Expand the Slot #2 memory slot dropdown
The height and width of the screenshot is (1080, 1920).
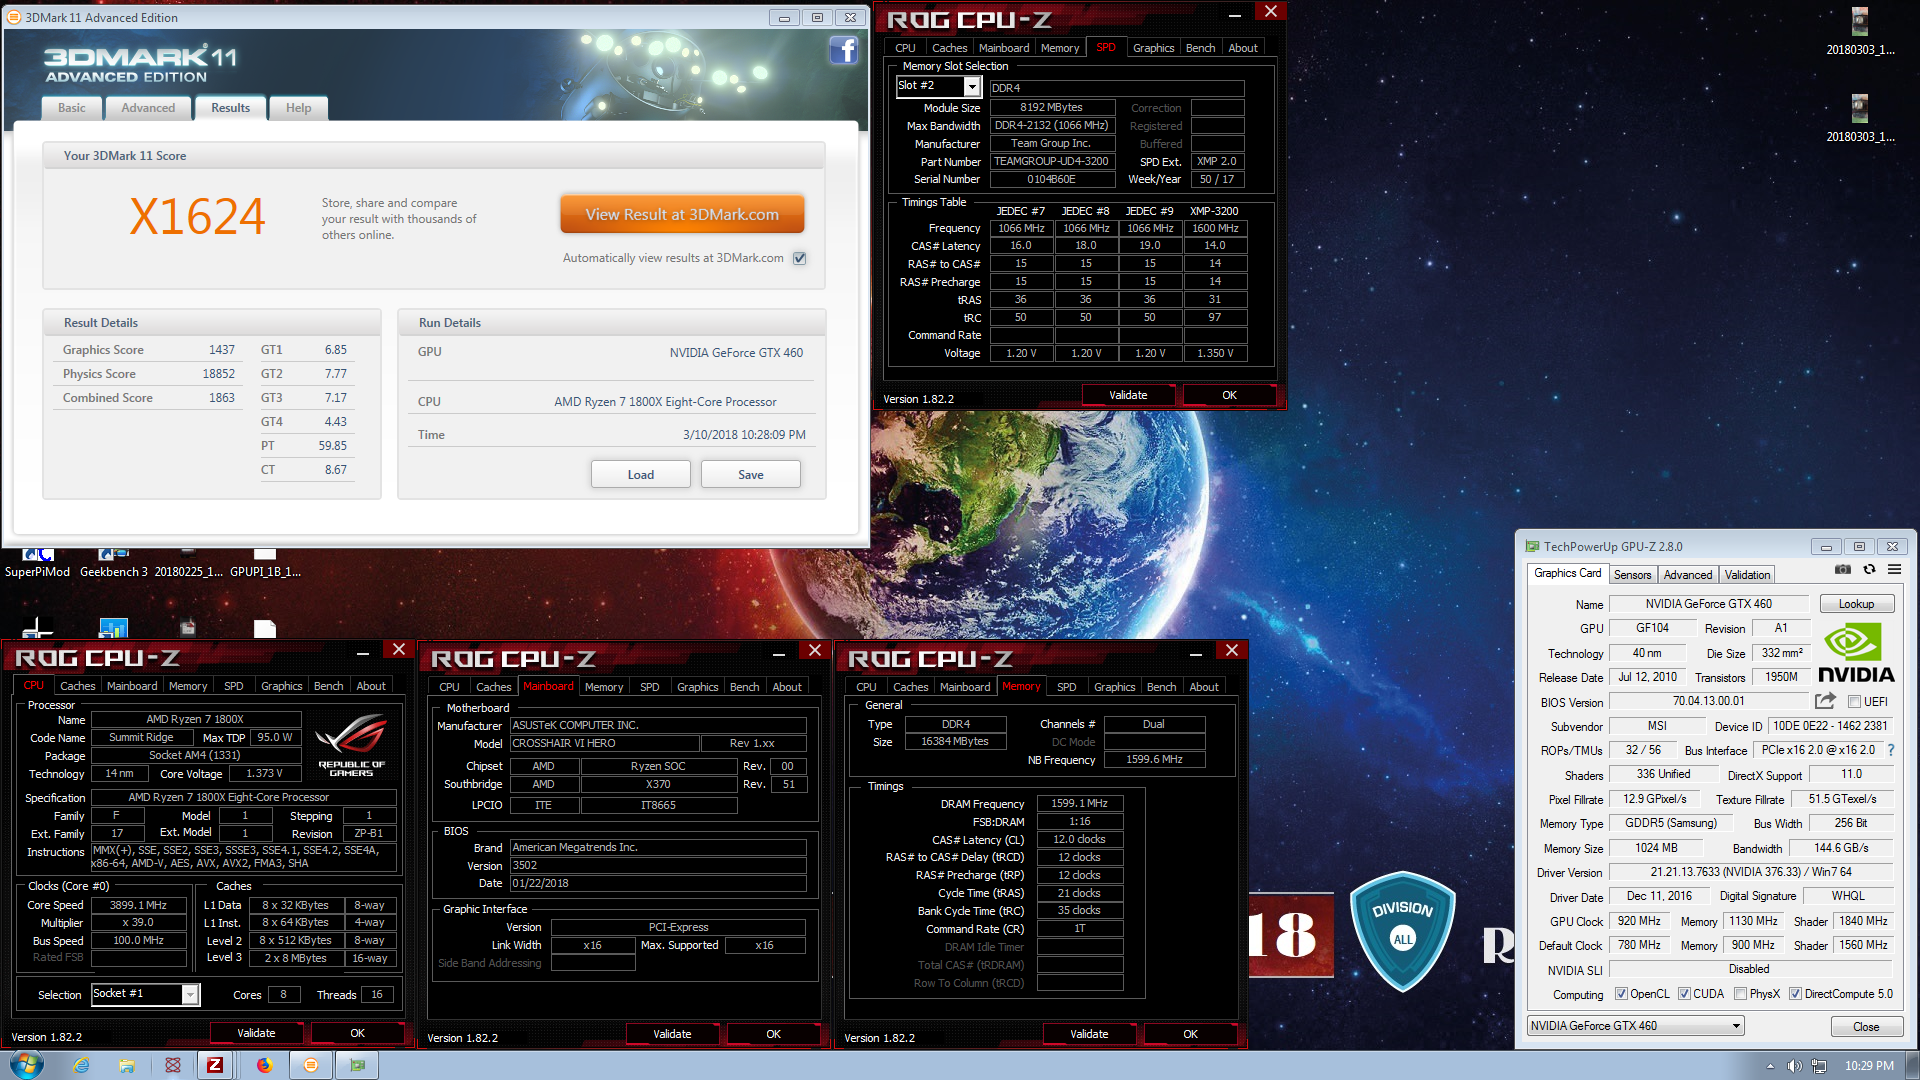(x=971, y=87)
